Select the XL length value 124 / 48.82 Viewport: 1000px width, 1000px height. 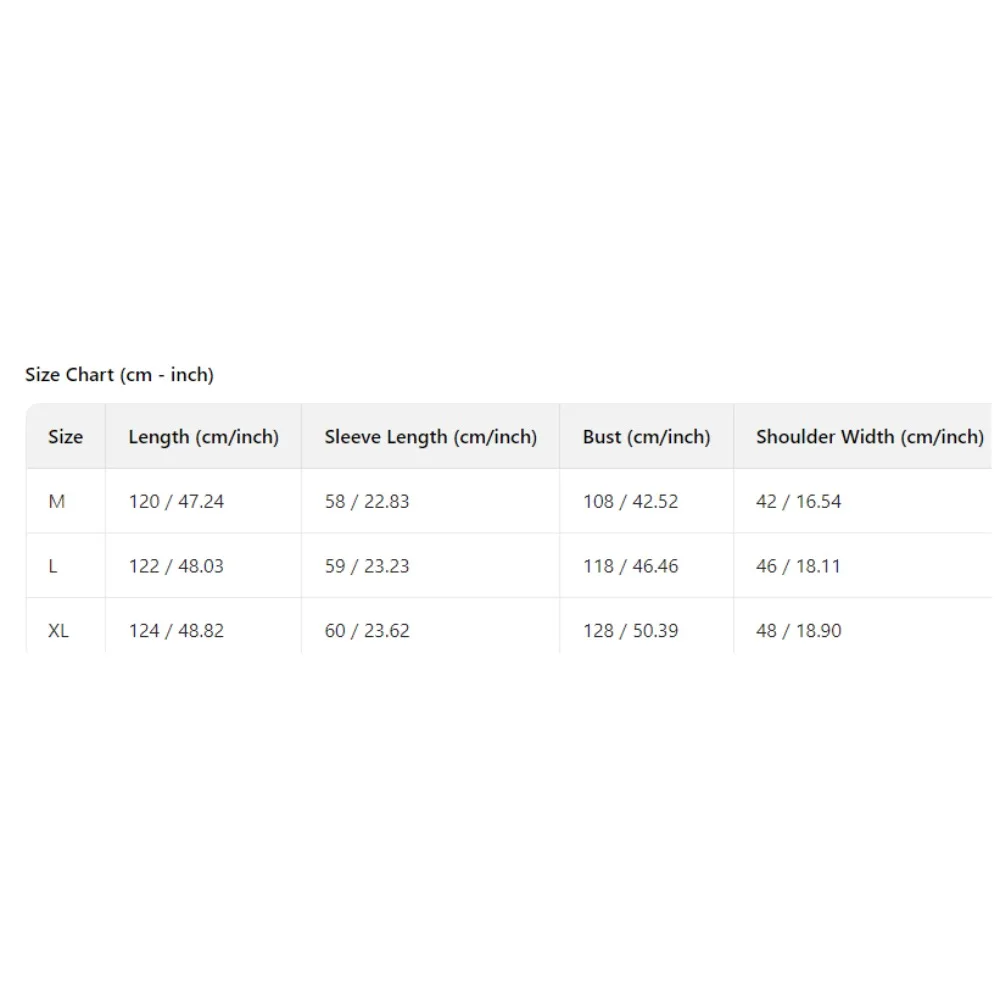pos(176,631)
